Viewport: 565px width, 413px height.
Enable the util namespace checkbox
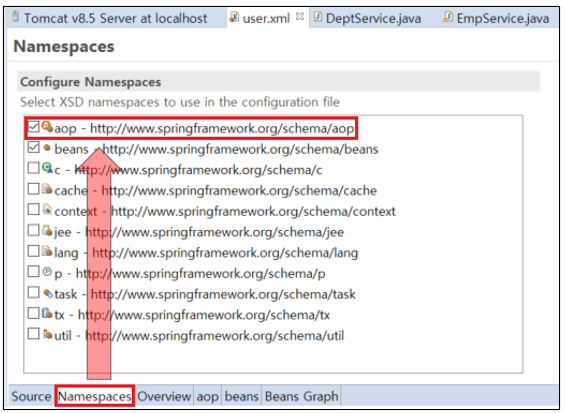34,334
